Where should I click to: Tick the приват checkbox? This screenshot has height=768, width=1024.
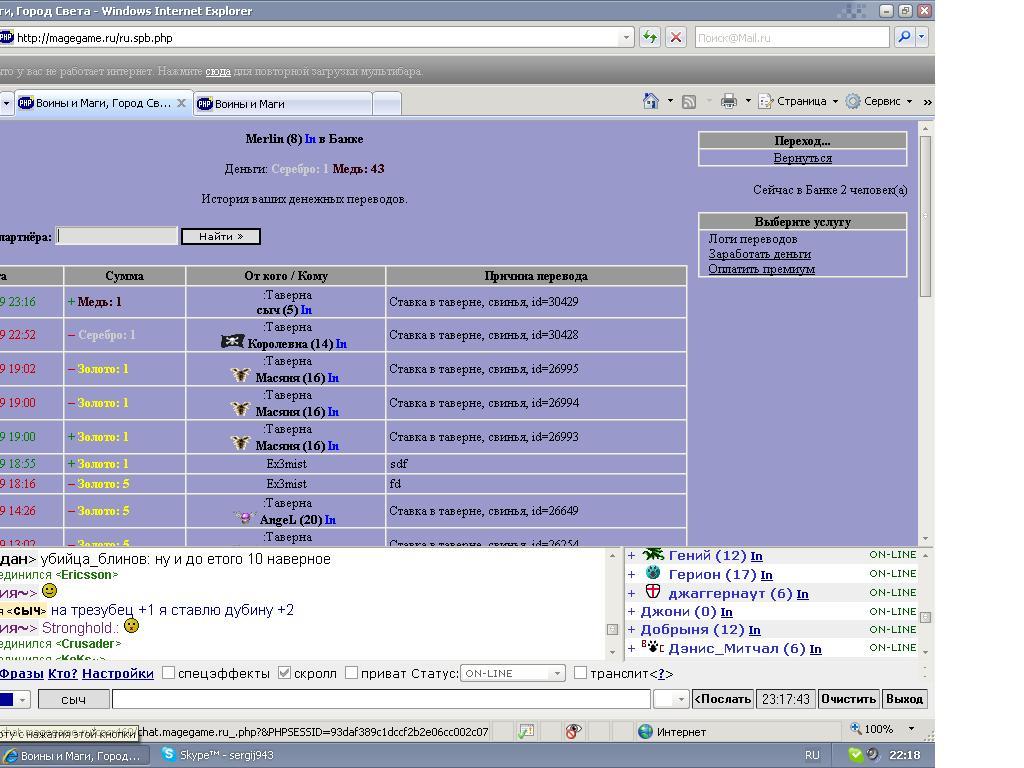click(351, 673)
